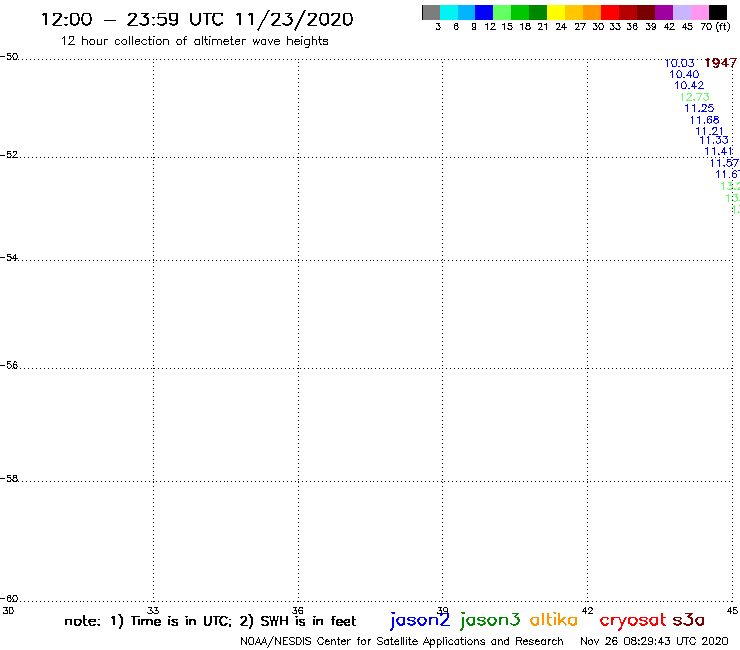
Task: Click the '3' color scale label
Action: coord(438,27)
